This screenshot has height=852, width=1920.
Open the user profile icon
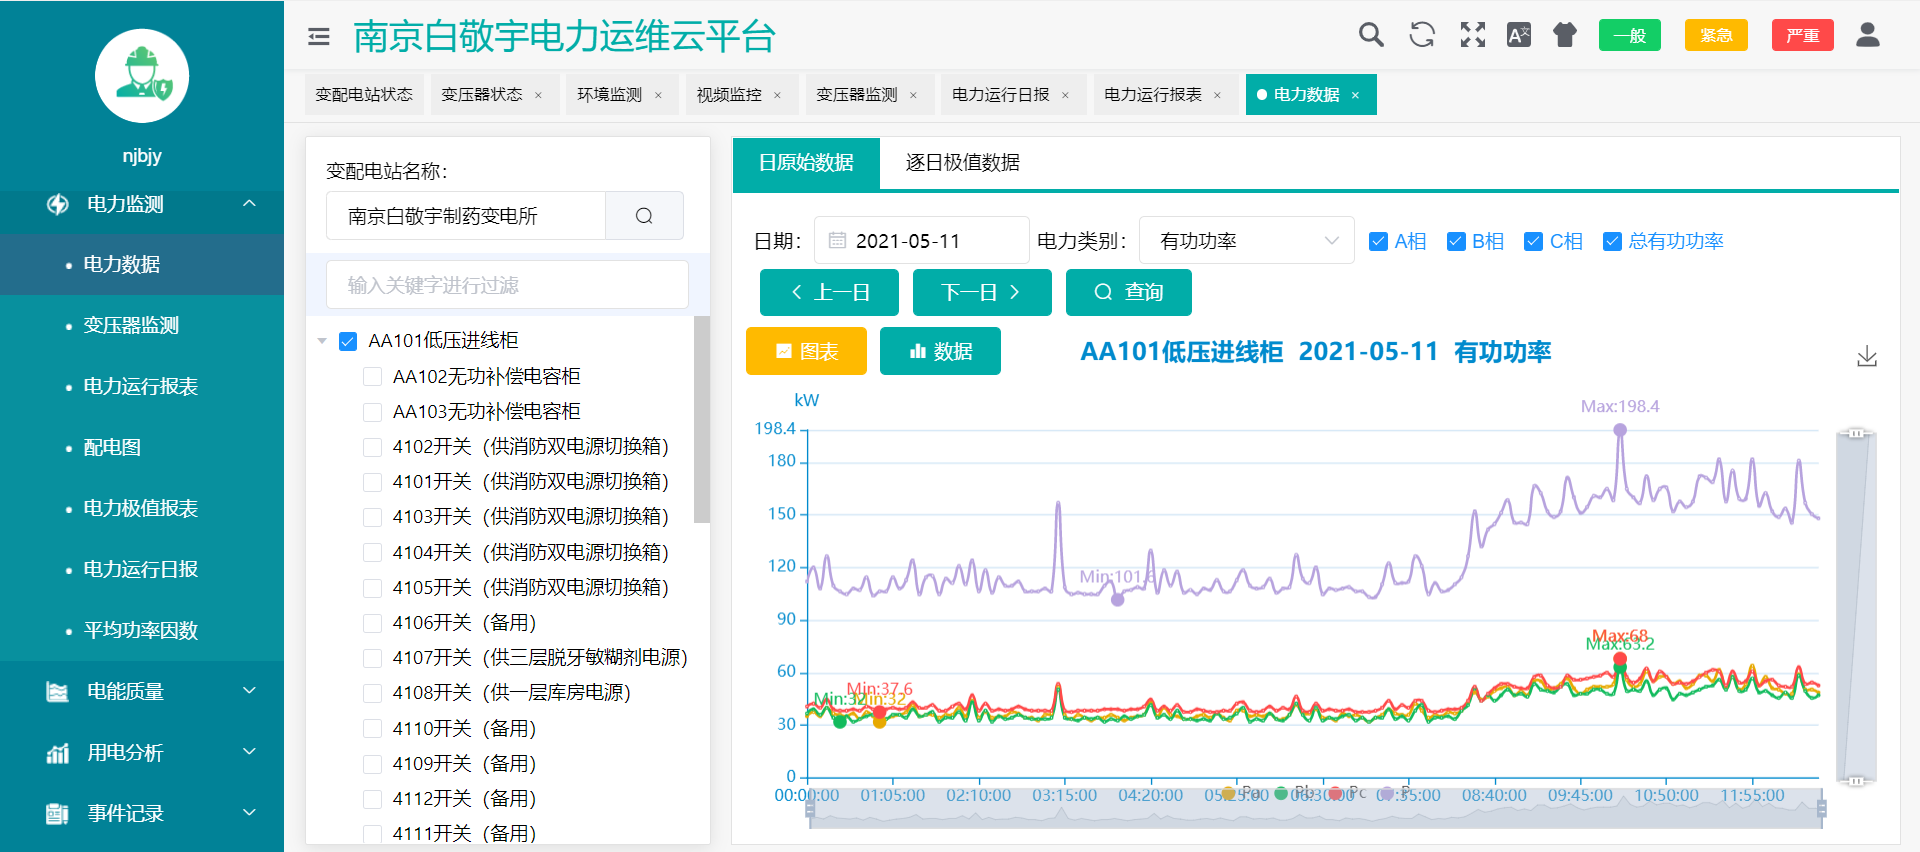[x=1867, y=36]
